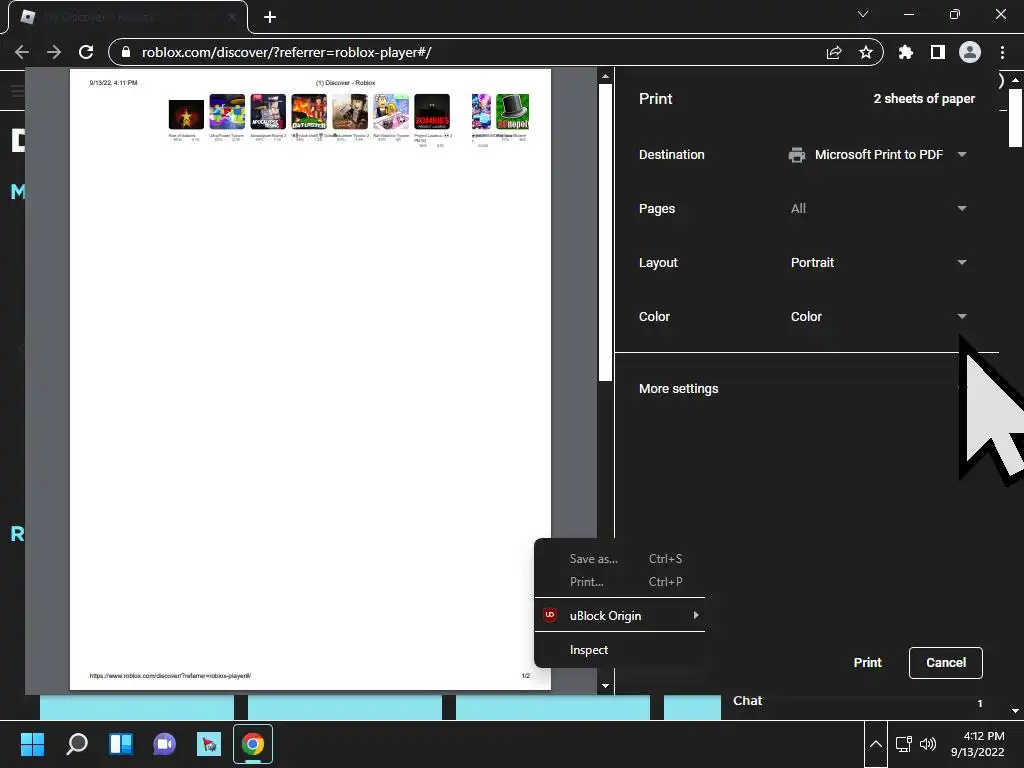Click the Chrome taskbar icon
The height and width of the screenshot is (768, 1024).
[253, 744]
